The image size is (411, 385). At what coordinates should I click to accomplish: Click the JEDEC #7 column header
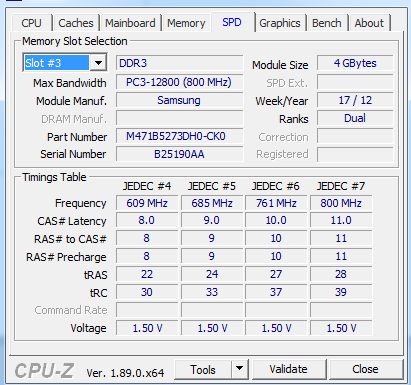click(341, 186)
